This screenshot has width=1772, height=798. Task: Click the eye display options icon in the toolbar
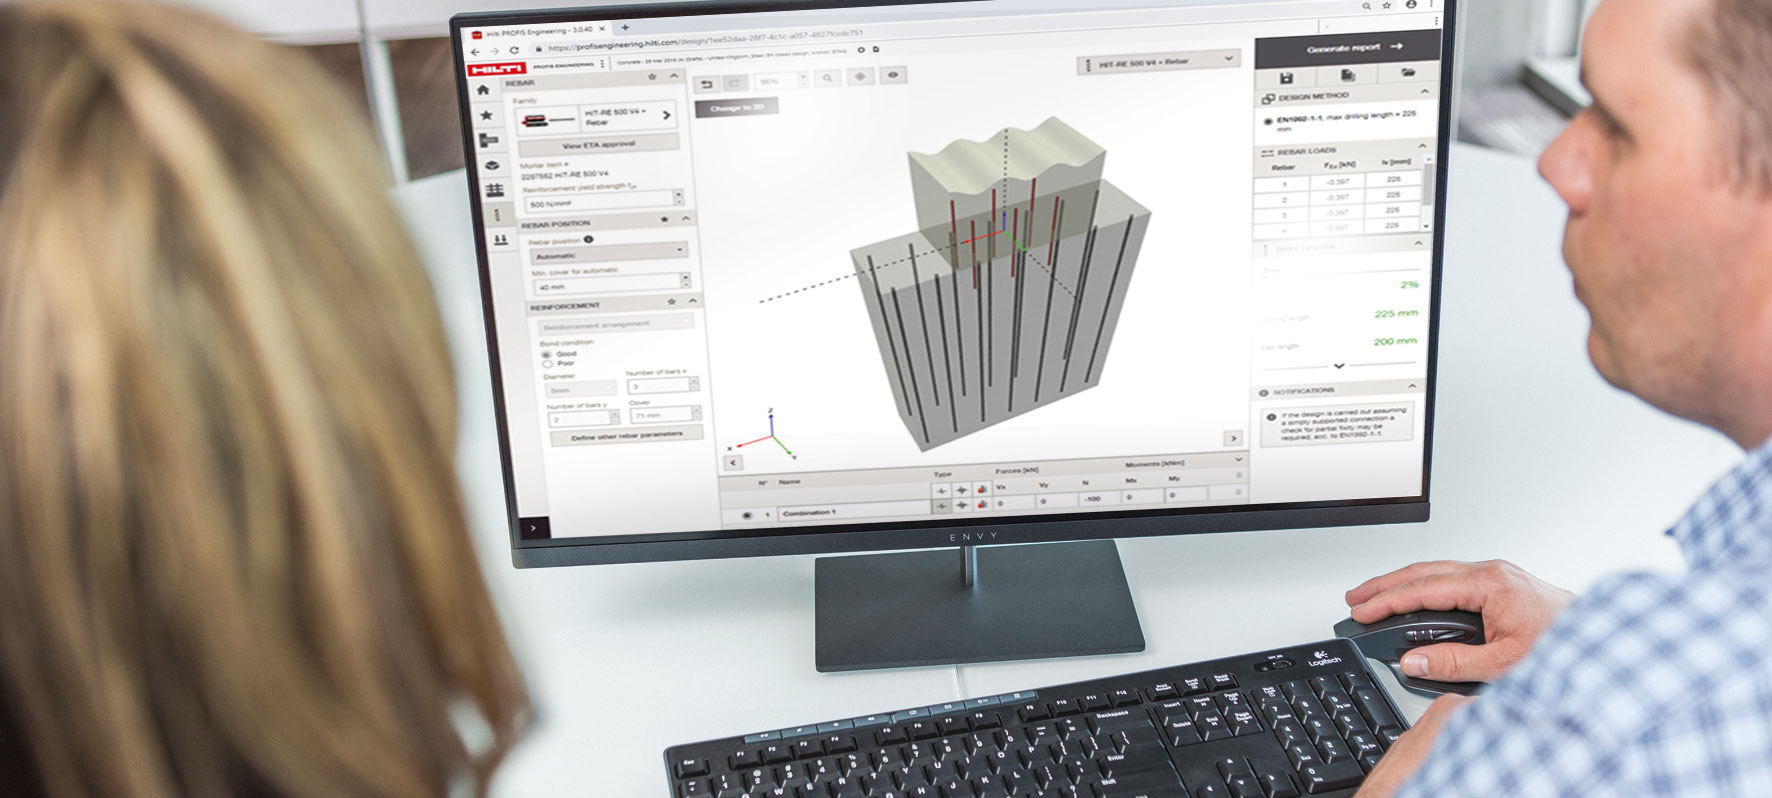[x=893, y=74]
